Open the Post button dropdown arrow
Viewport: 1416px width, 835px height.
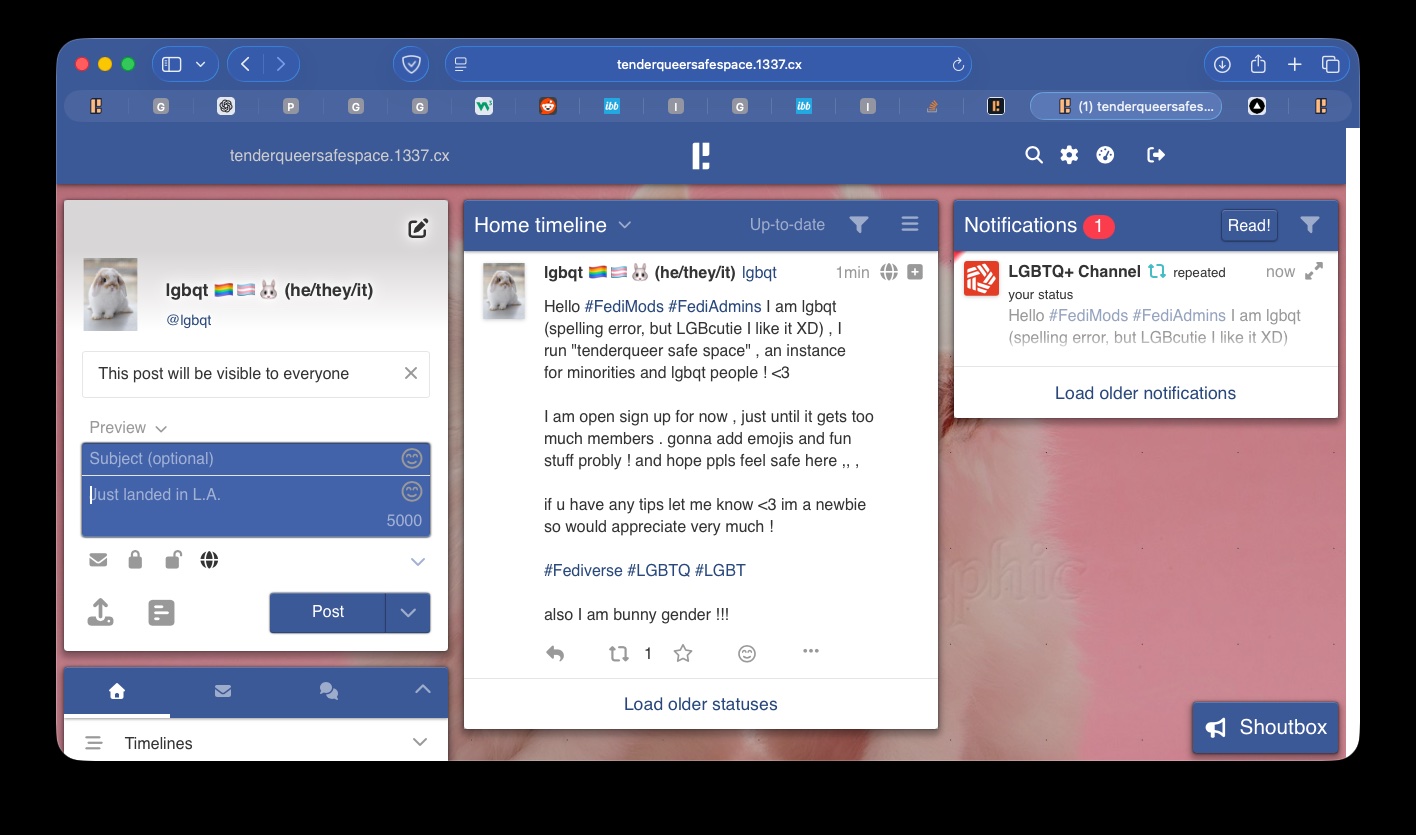(408, 613)
